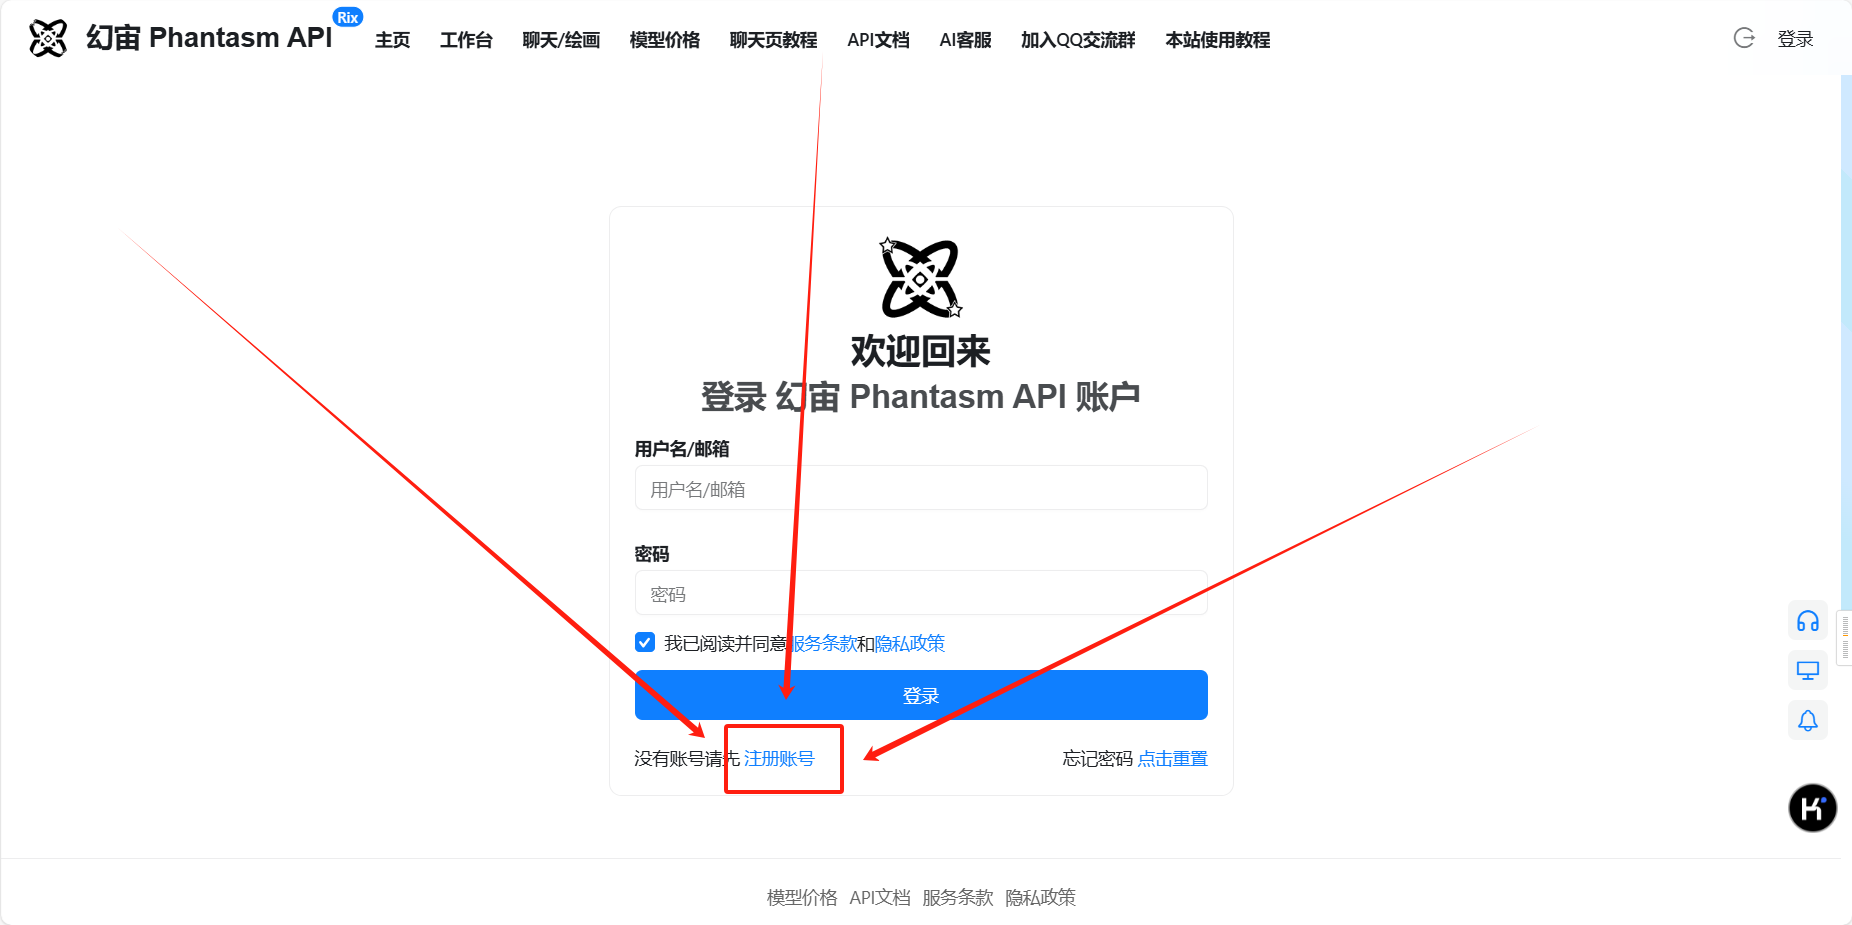Click the 登录 幻宙 Phantasm API 账户 heading

pos(921,397)
